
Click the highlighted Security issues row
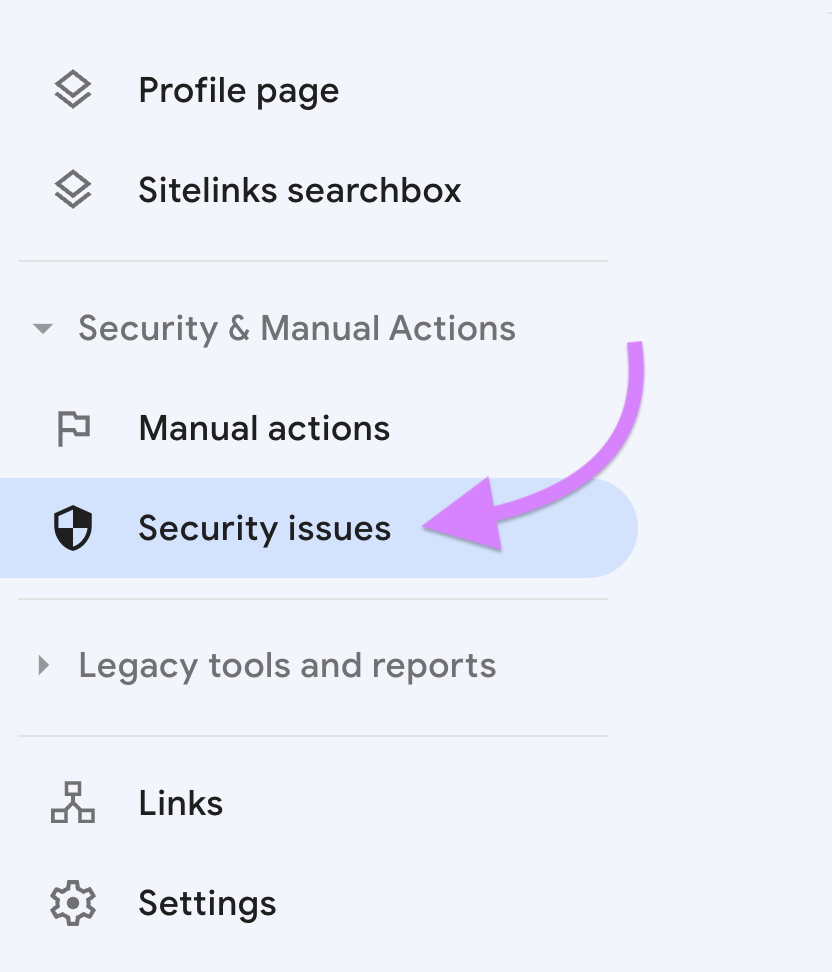264,528
